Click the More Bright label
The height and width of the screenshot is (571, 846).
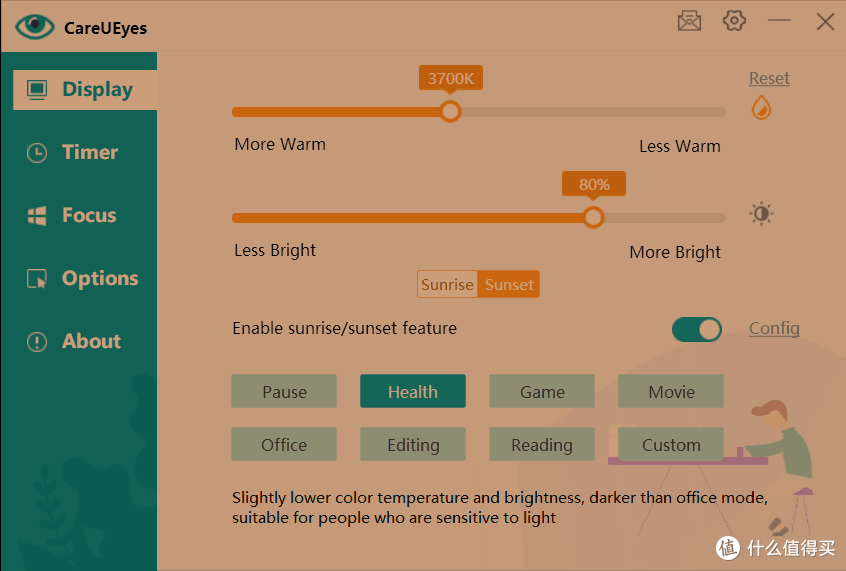[x=675, y=252]
